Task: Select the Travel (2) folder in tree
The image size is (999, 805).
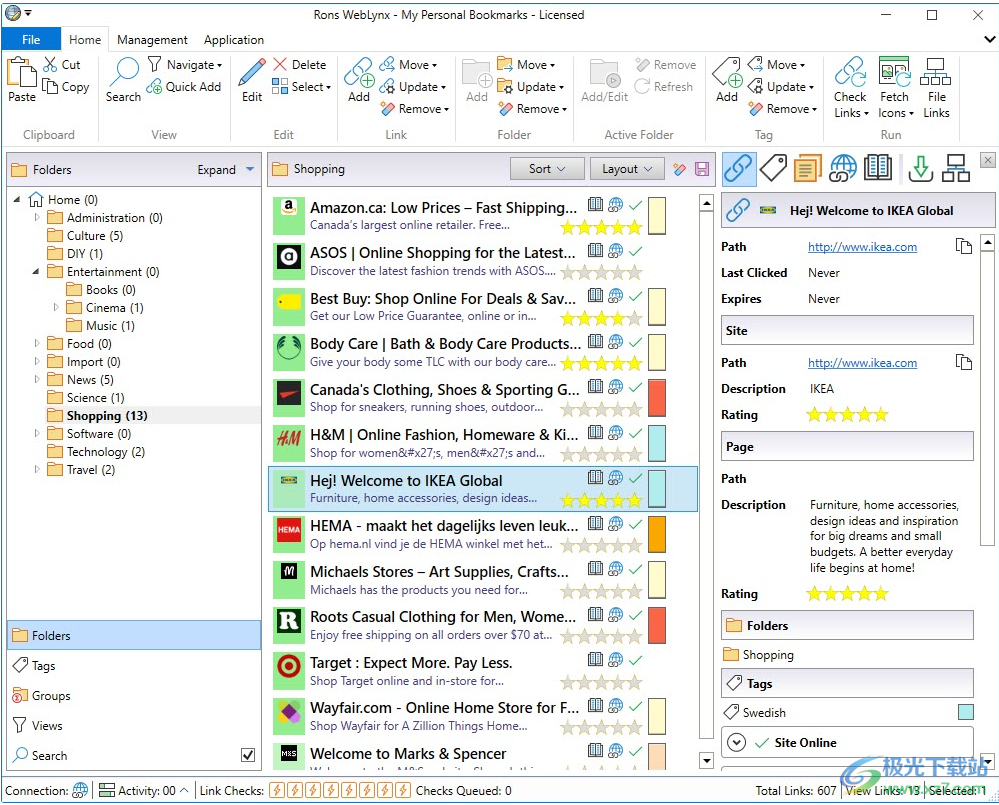Action: coord(90,470)
